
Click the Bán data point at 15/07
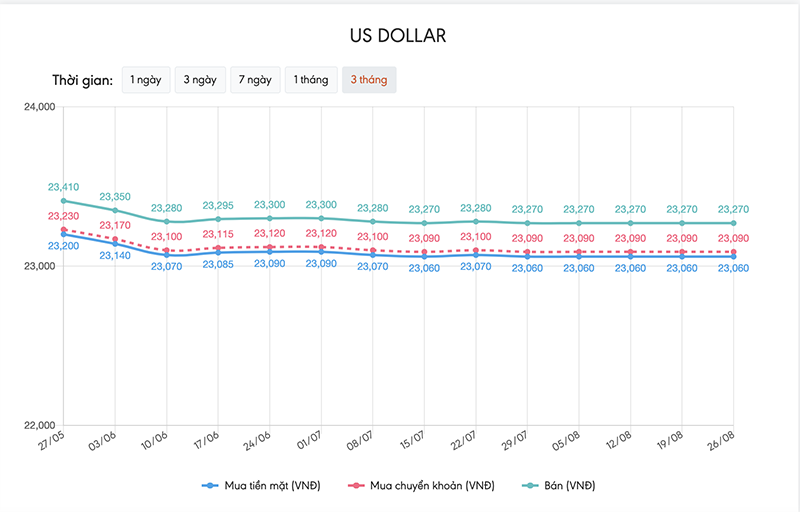(424, 223)
